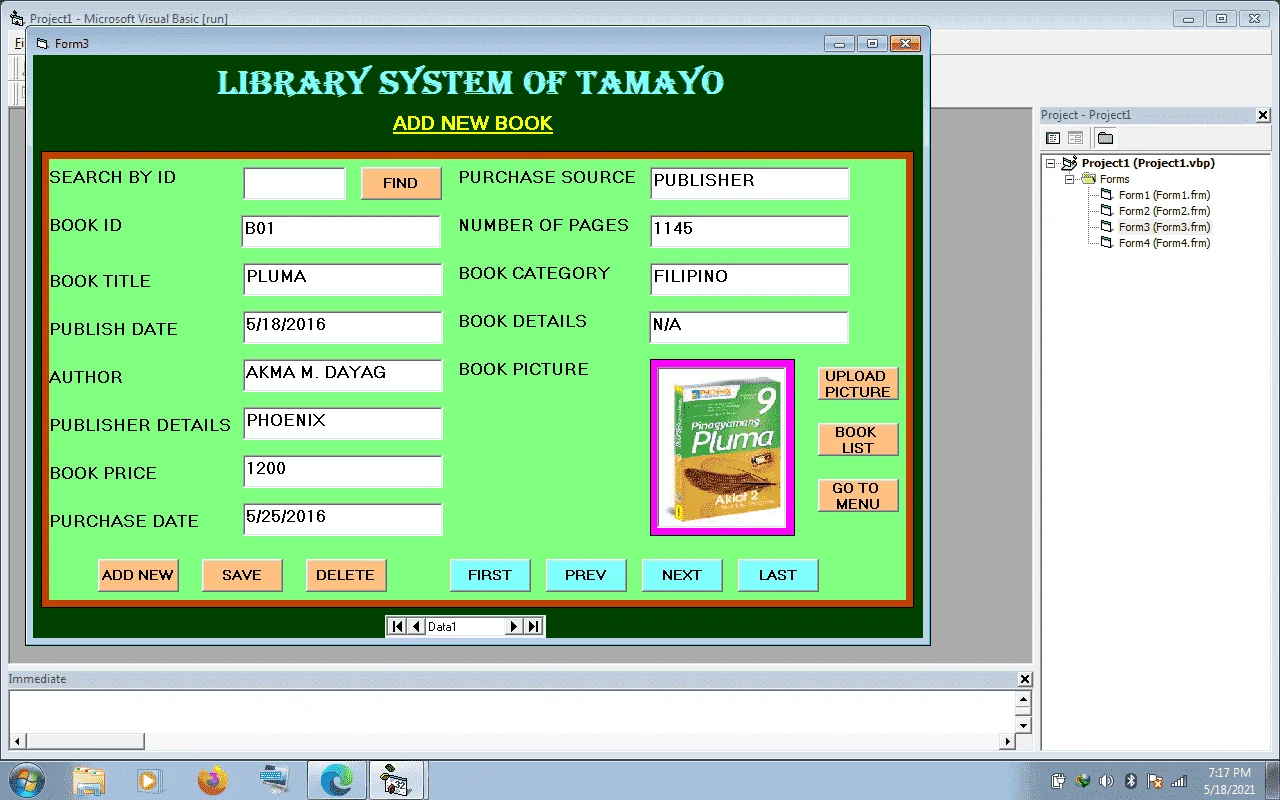This screenshot has height=800, width=1280.
Task: Click the SEARCH BY ID input box
Action: tap(294, 183)
